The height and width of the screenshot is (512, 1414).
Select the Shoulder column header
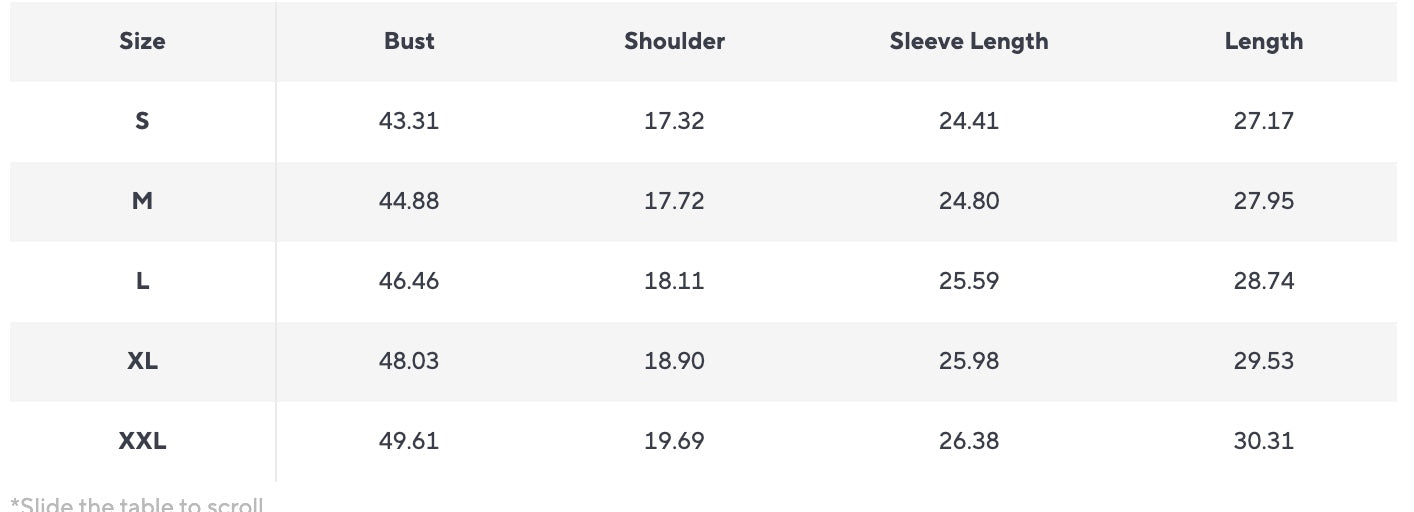point(674,41)
